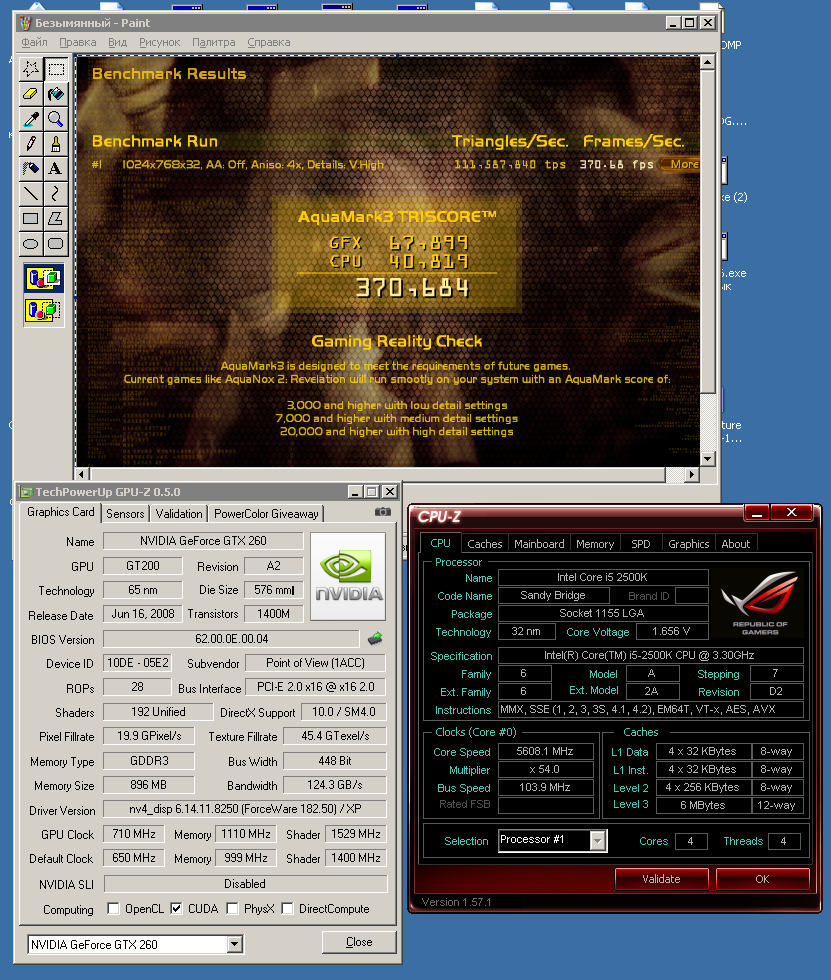Switch to the Caches tab in CPU-Z
The height and width of the screenshot is (980, 831).
(484, 544)
